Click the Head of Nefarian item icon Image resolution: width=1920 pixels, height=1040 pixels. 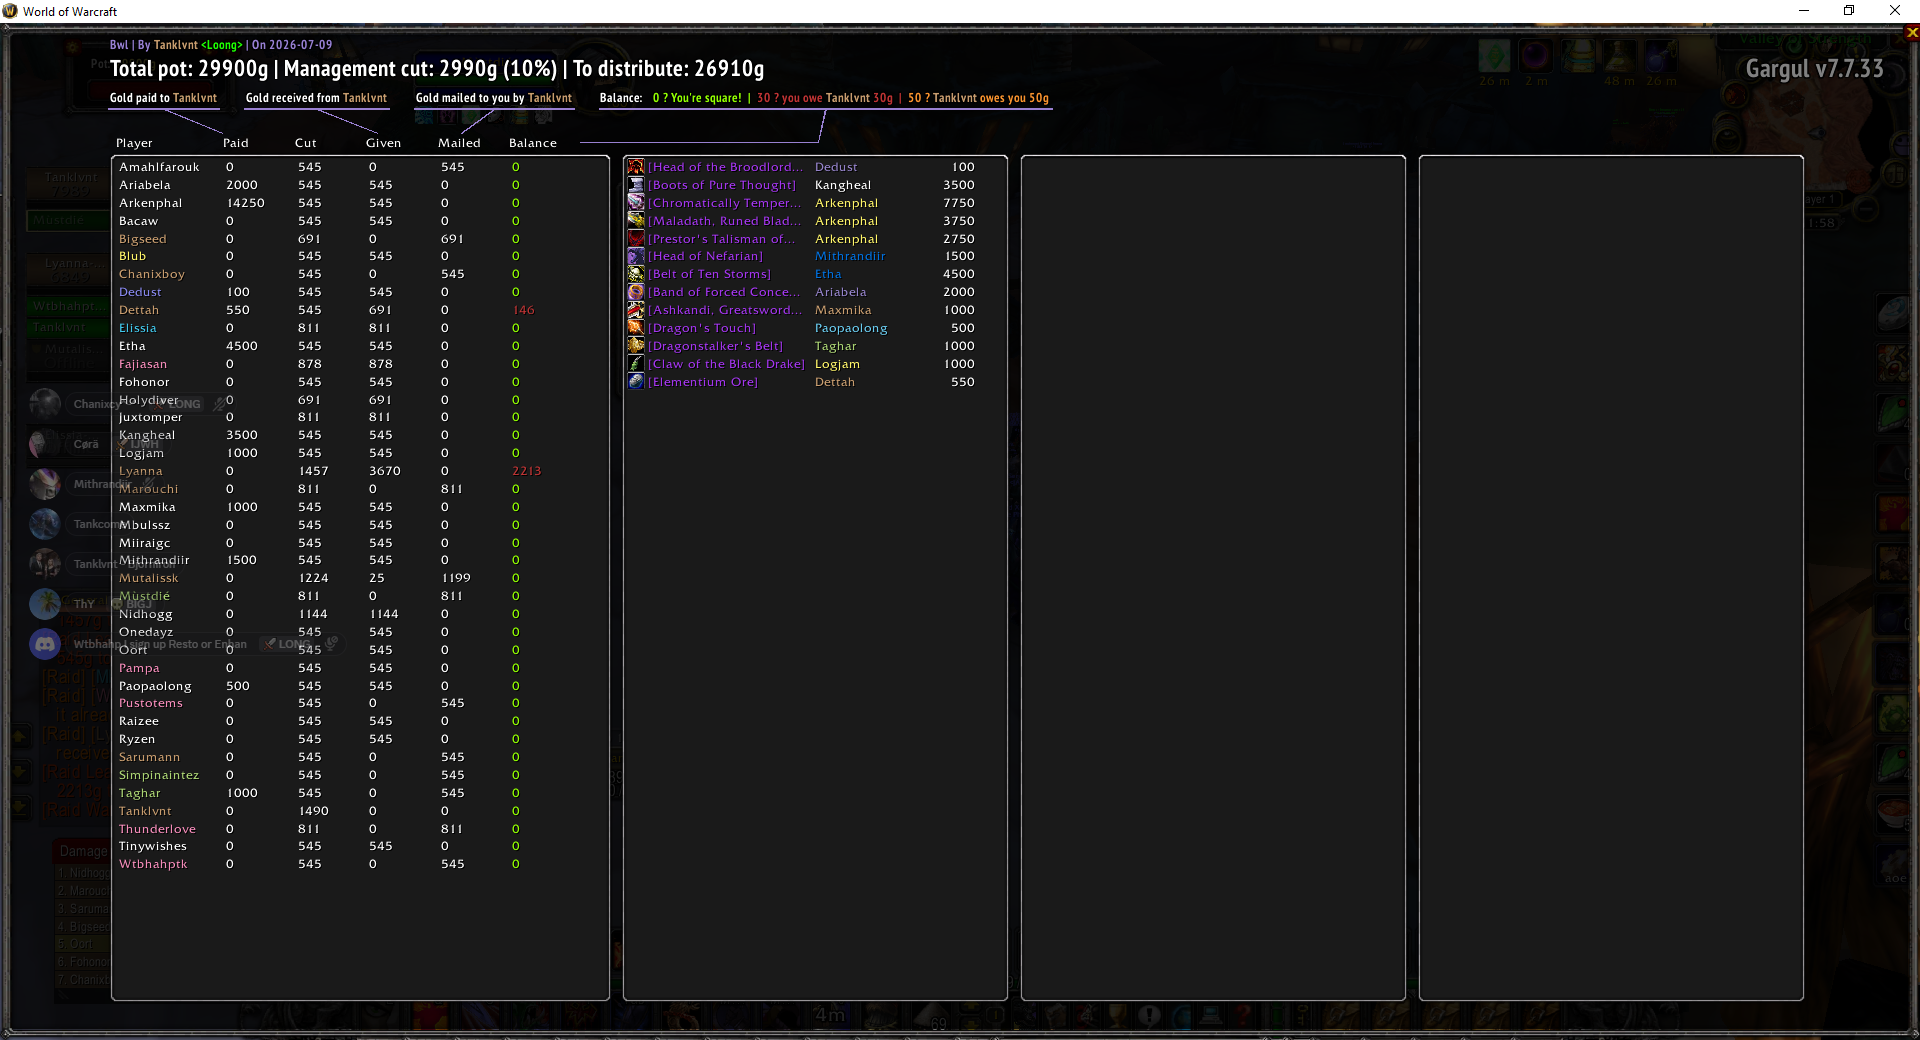[636, 256]
